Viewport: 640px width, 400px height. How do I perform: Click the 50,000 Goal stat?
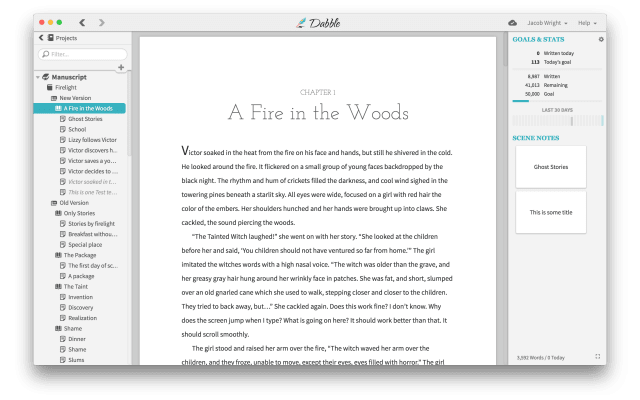[x=540, y=94]
